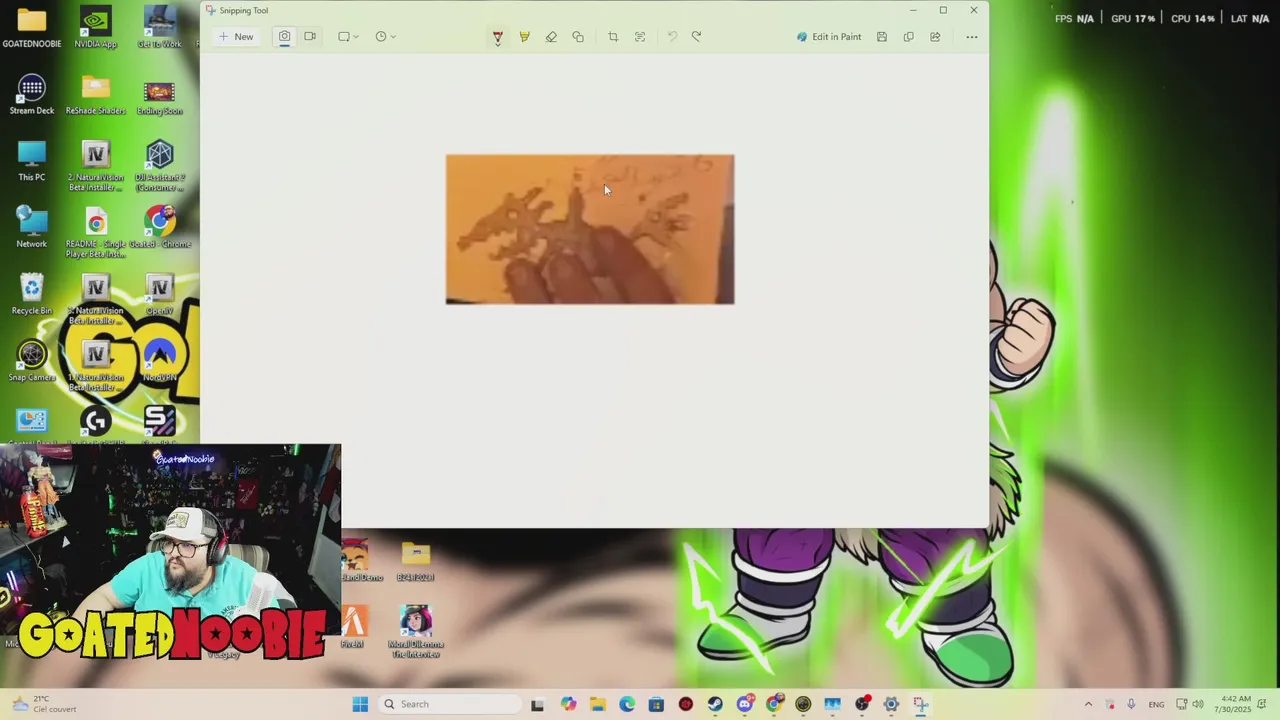Open the delay timer dropdown
Screen dimensions: 1280x720
coord(385,37)
